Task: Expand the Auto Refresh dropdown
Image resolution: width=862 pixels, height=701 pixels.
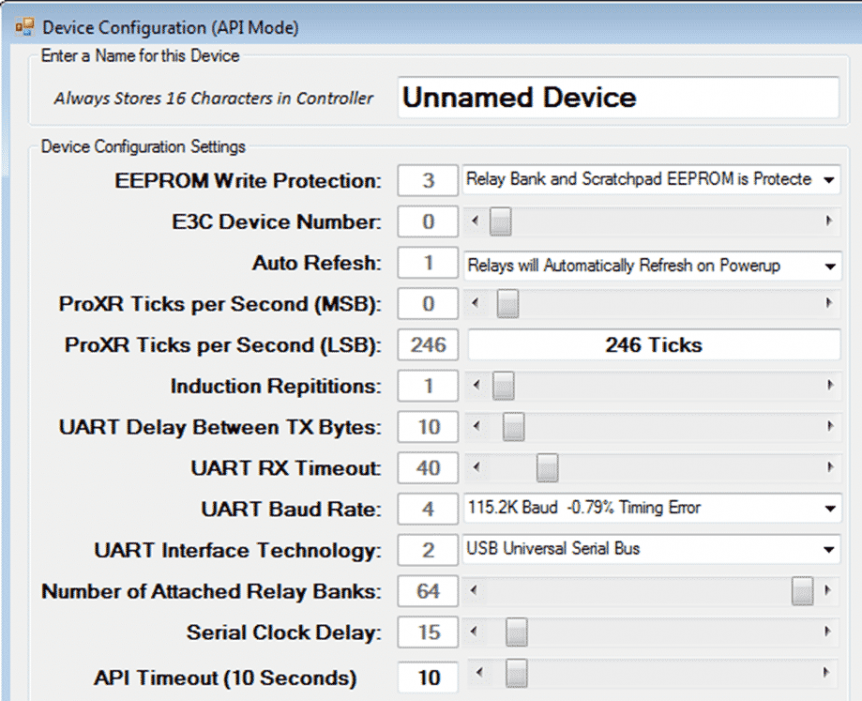Action: coord(828,266)
